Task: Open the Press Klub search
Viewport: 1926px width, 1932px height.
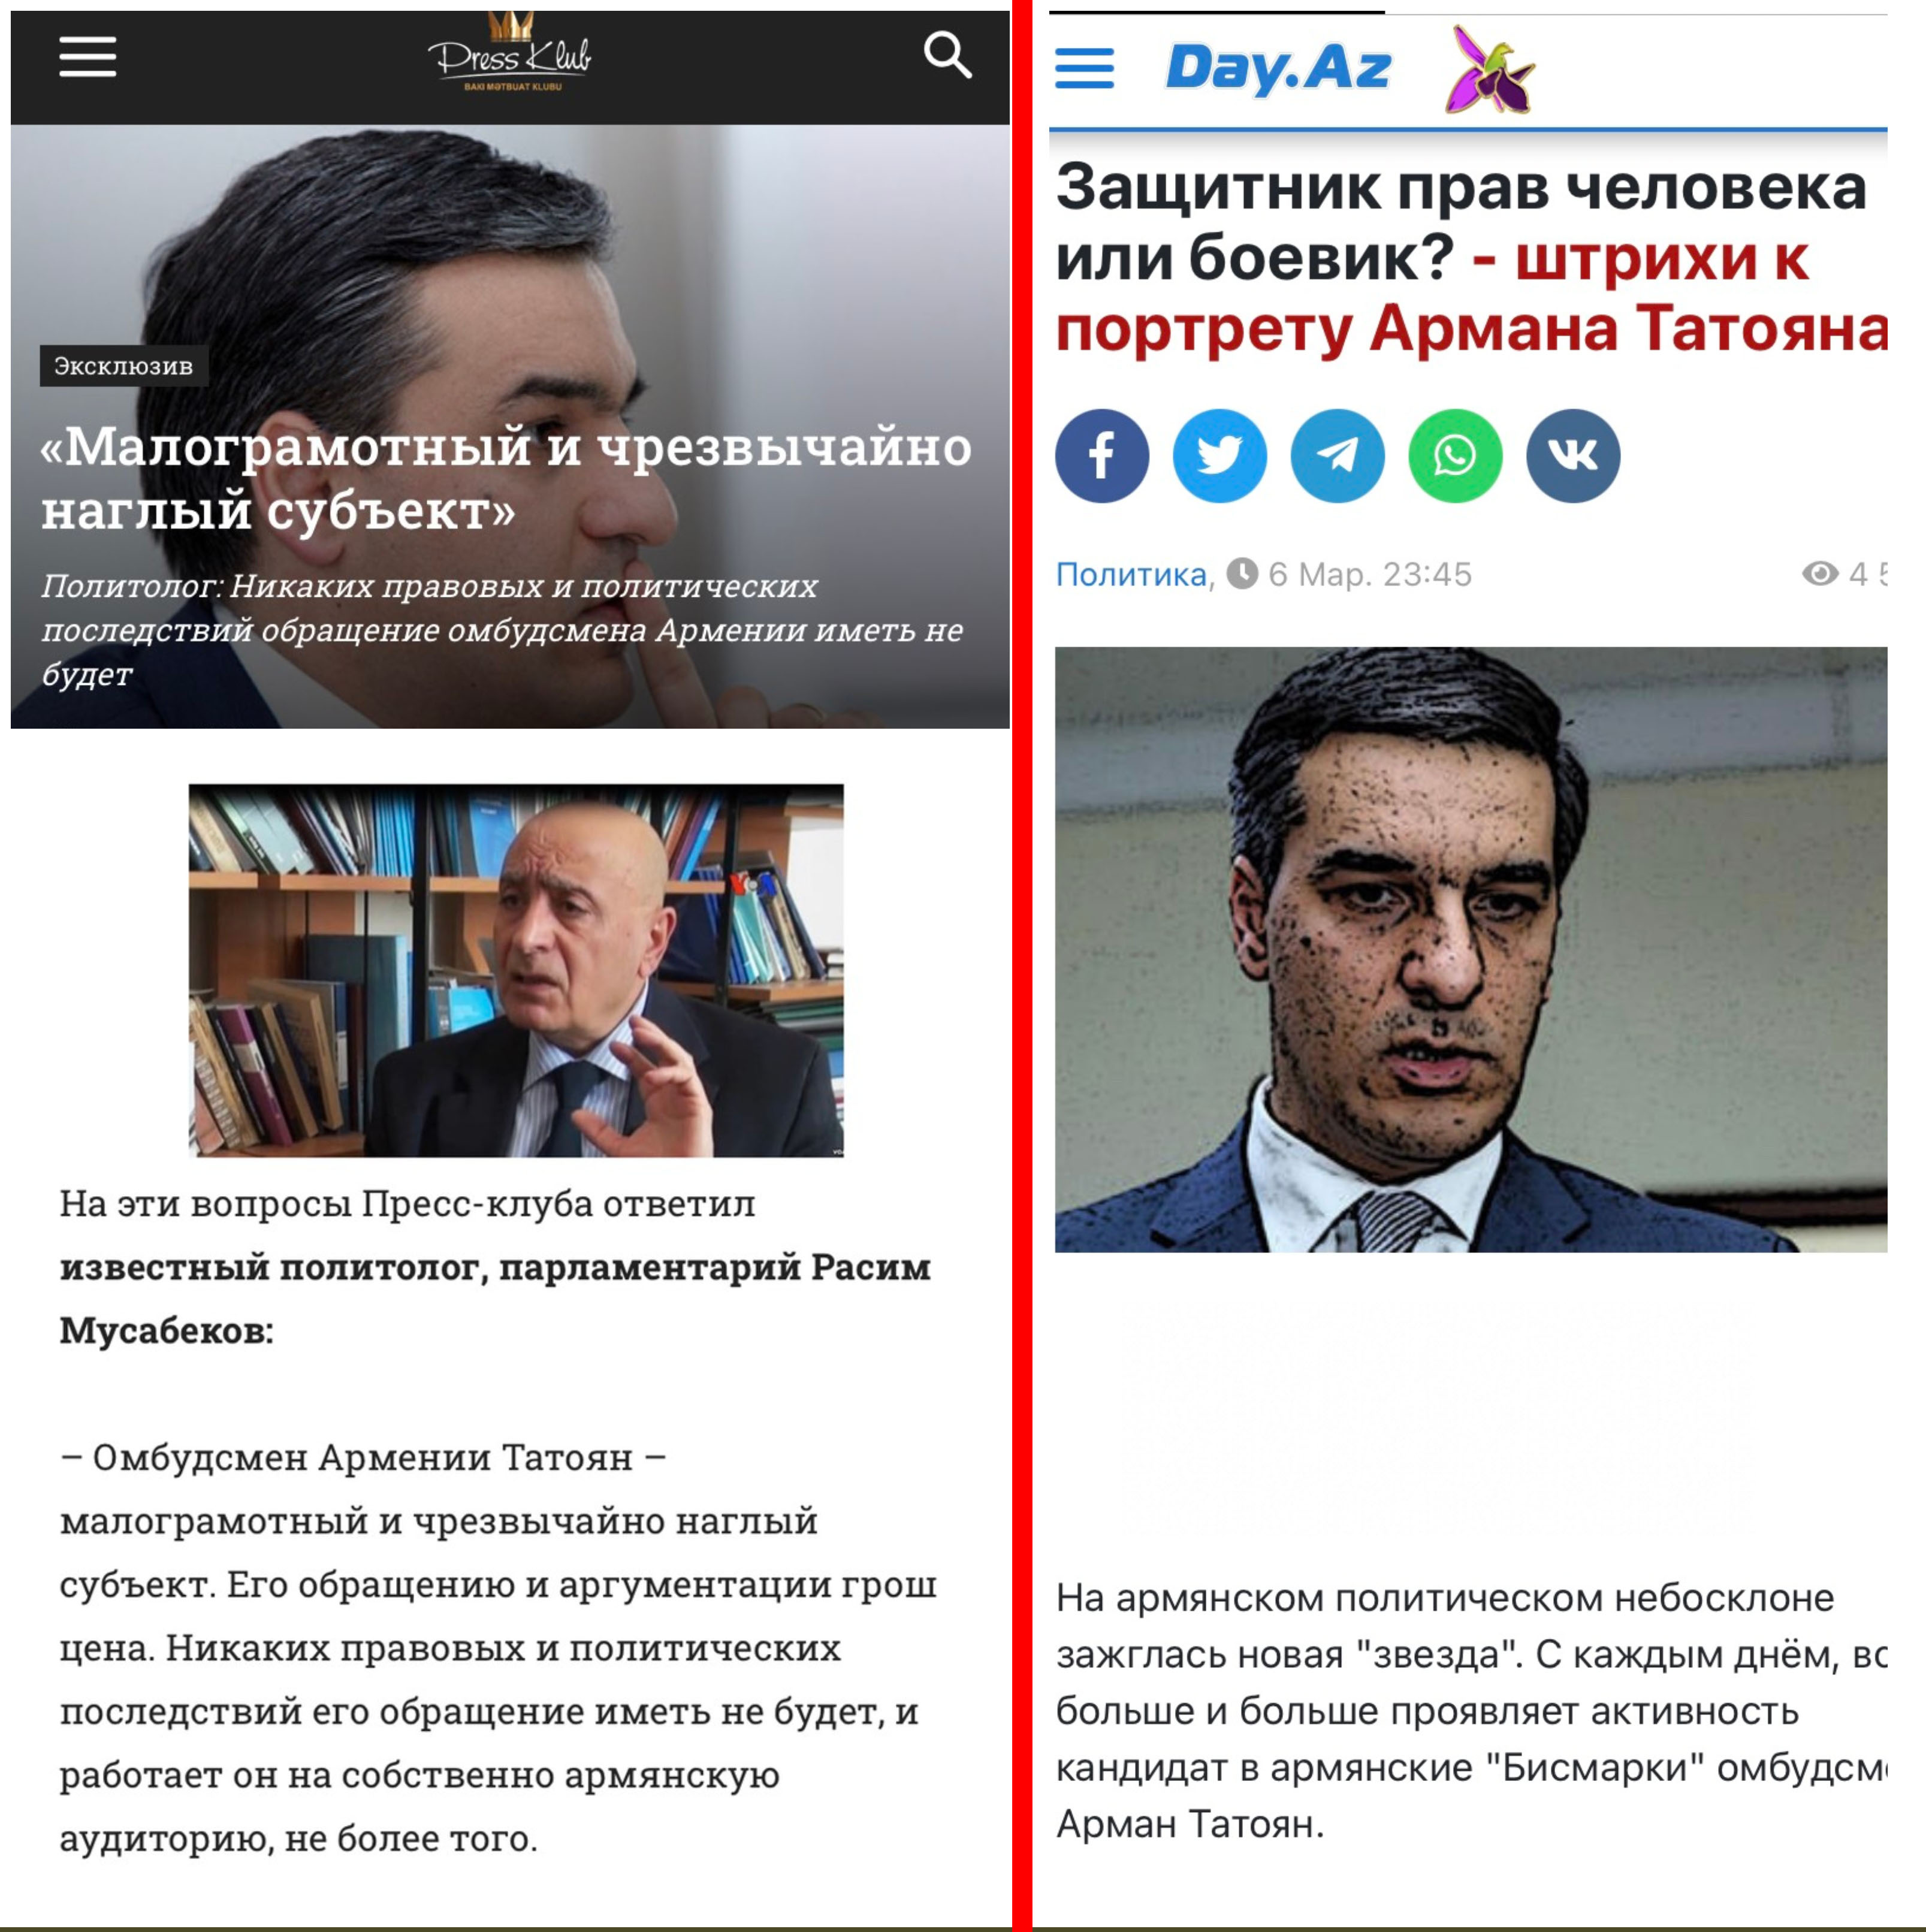Action: pyautogui.click(x=947, y=55)
